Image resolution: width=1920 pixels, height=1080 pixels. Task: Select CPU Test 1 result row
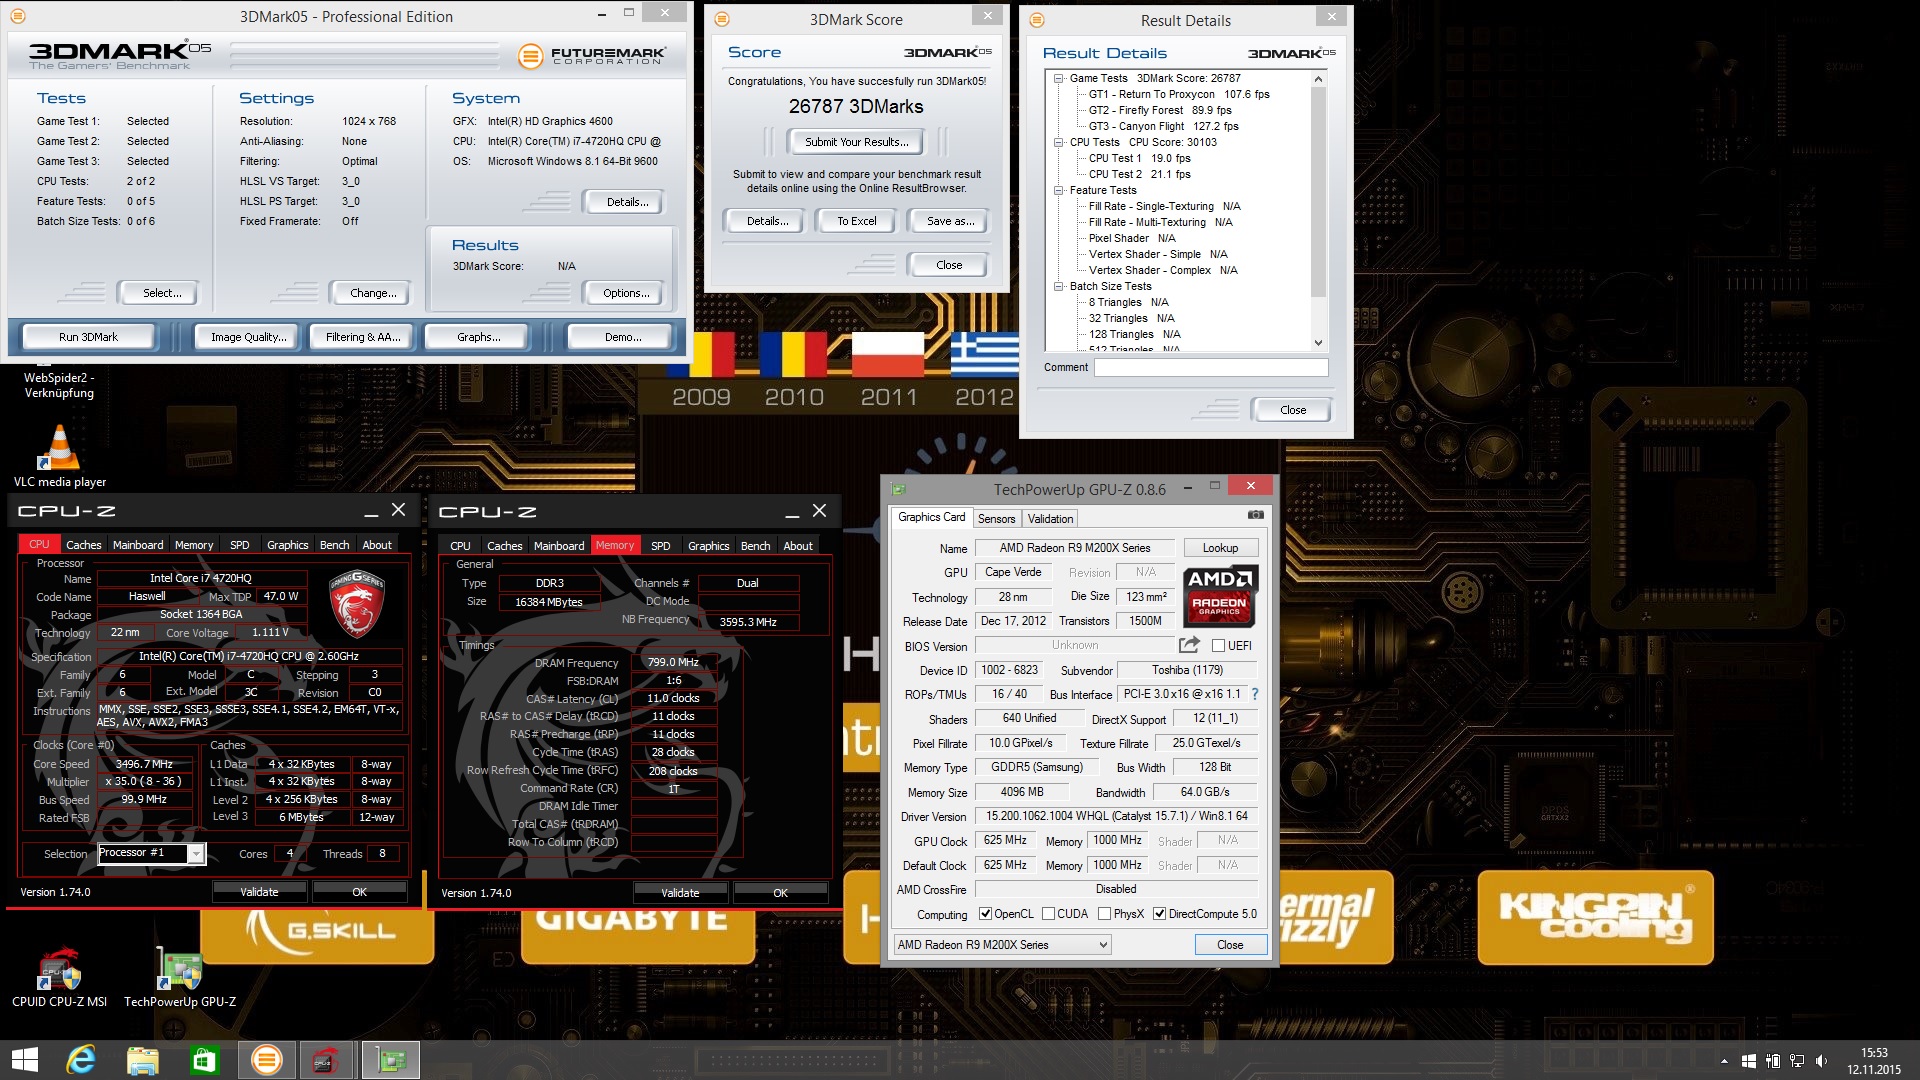tap(1139, 158)
